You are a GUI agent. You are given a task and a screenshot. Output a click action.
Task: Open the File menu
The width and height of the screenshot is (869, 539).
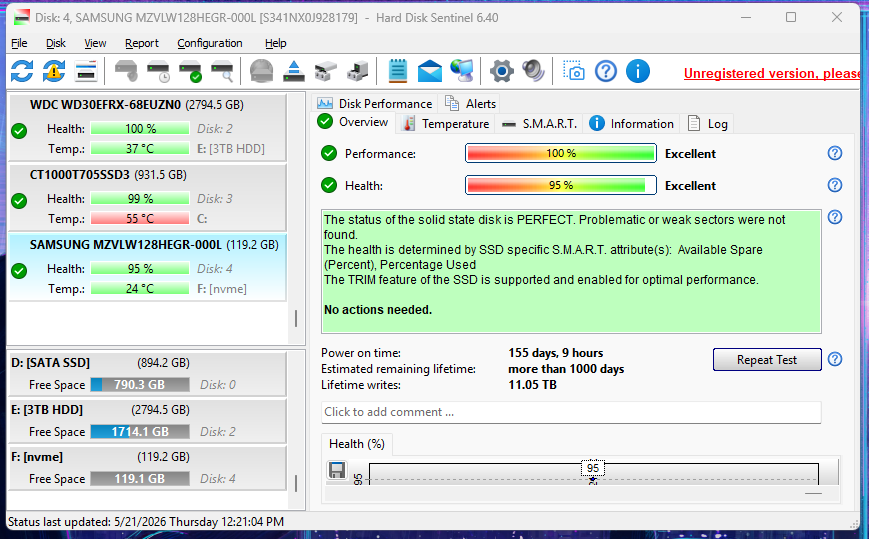(19, 43)
